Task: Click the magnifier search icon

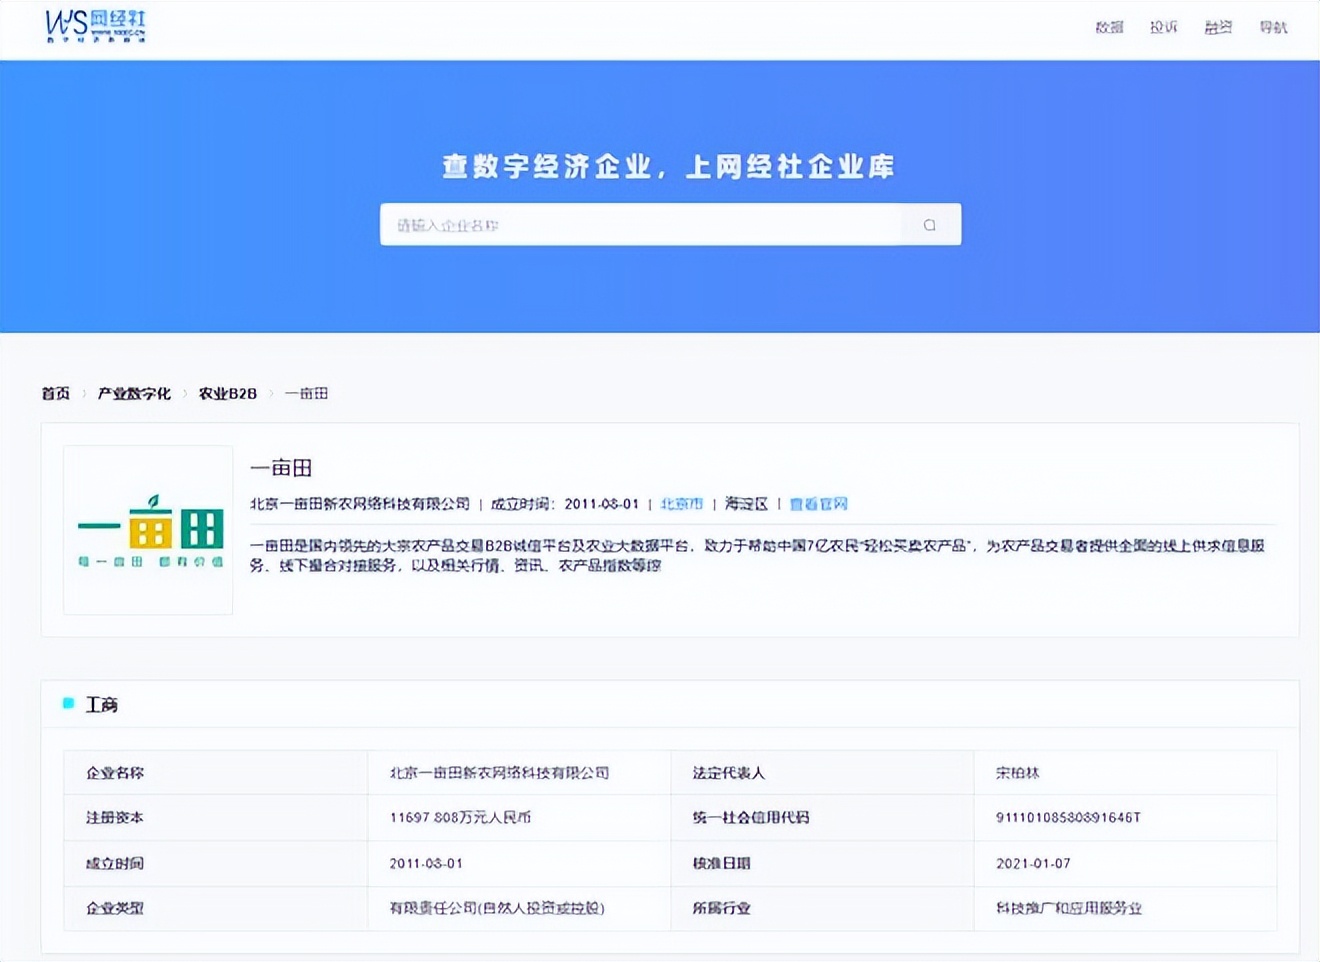Action: 930,225
